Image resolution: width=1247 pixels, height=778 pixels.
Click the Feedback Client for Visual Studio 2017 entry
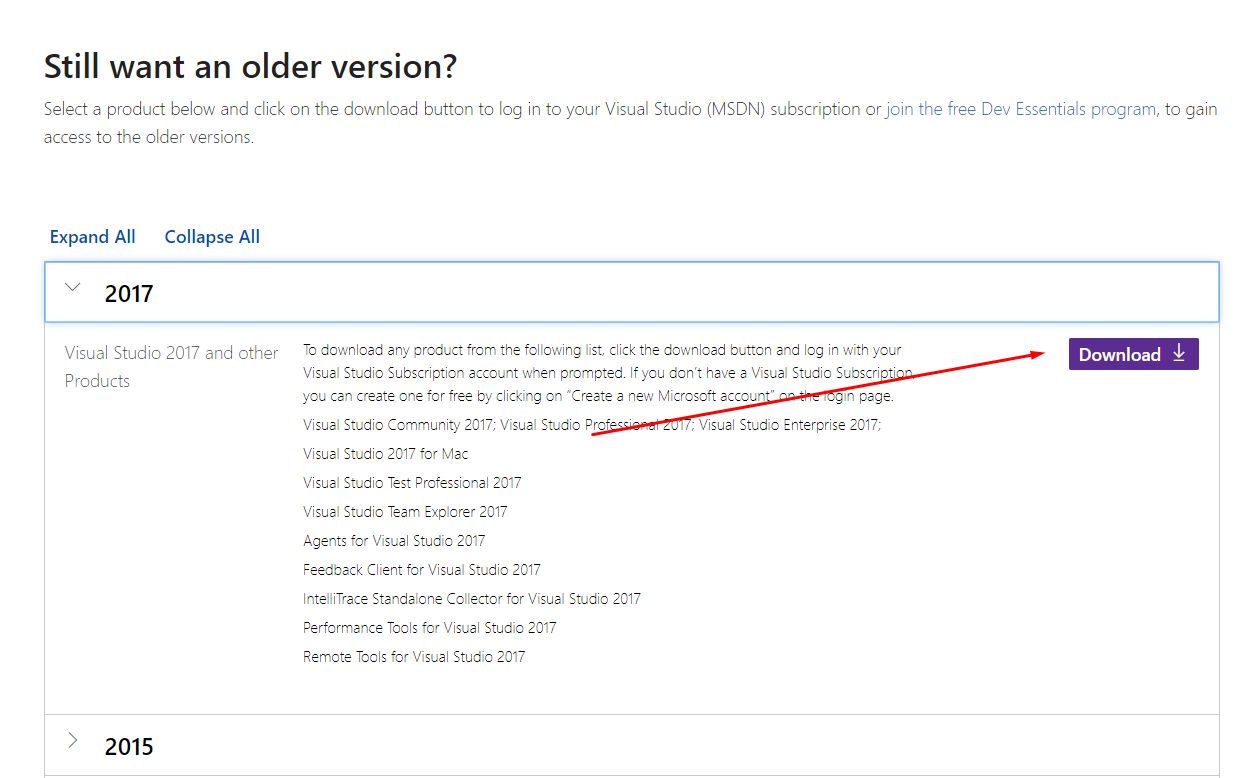click(x=422, y=570)
